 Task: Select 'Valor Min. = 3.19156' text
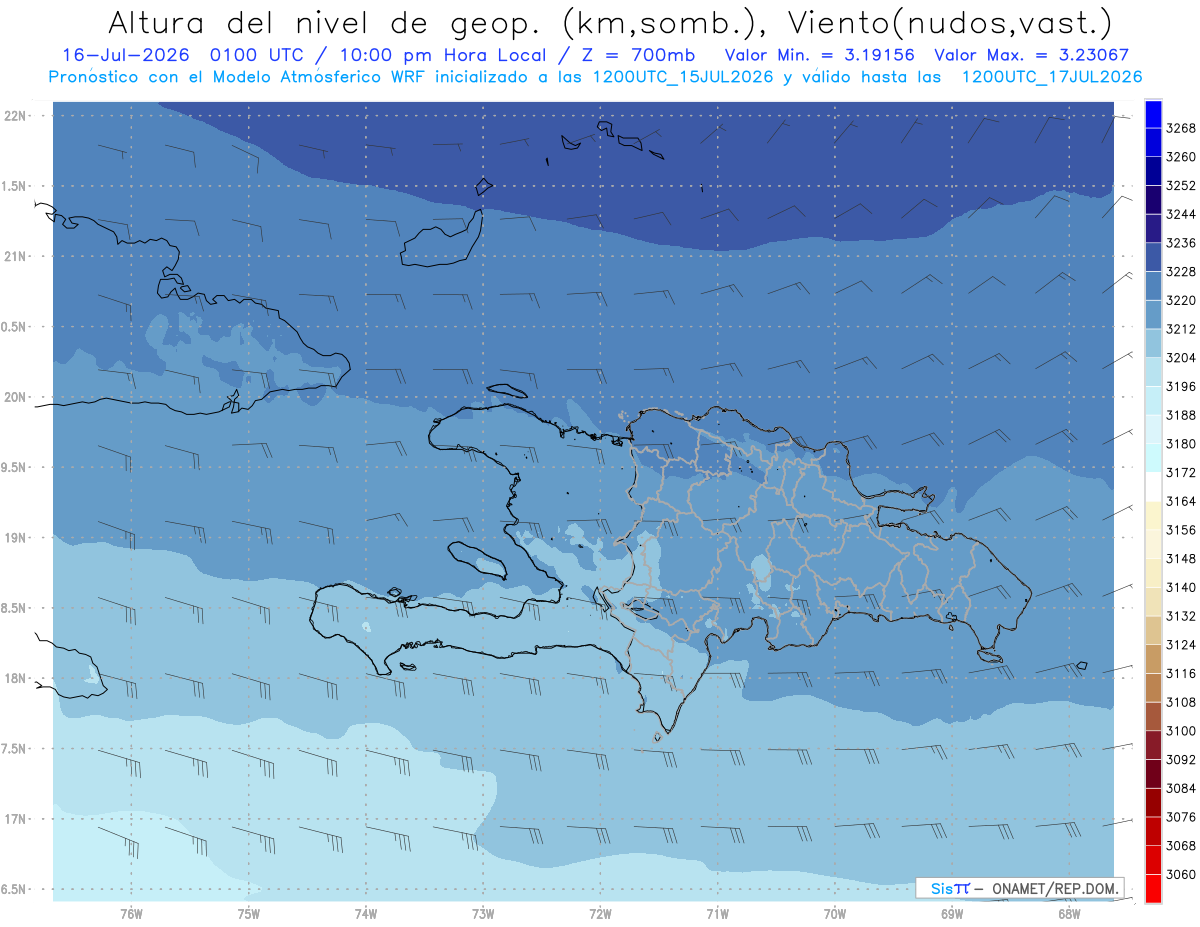tap(820, 56)
